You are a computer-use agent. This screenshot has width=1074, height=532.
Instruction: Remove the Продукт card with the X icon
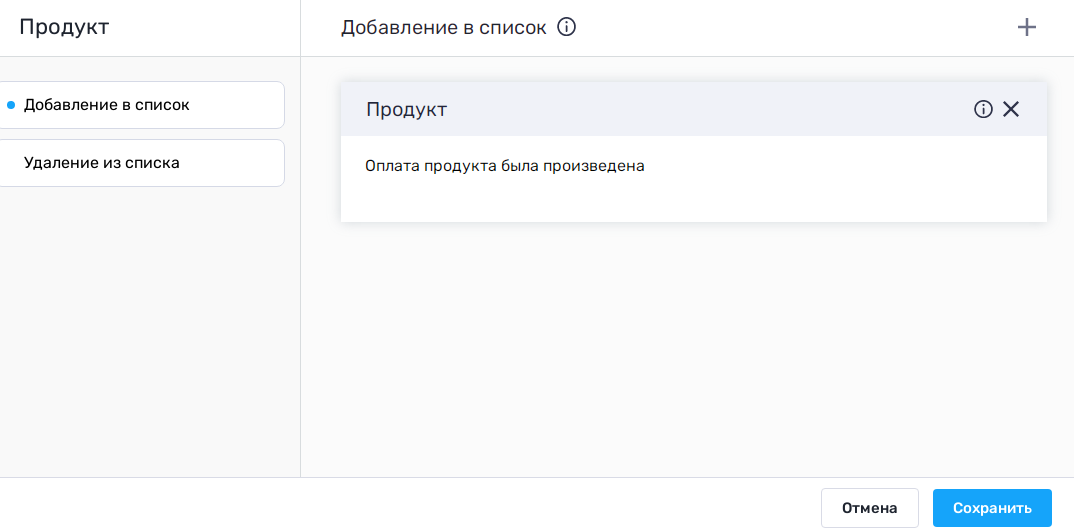pos(1011,109)
